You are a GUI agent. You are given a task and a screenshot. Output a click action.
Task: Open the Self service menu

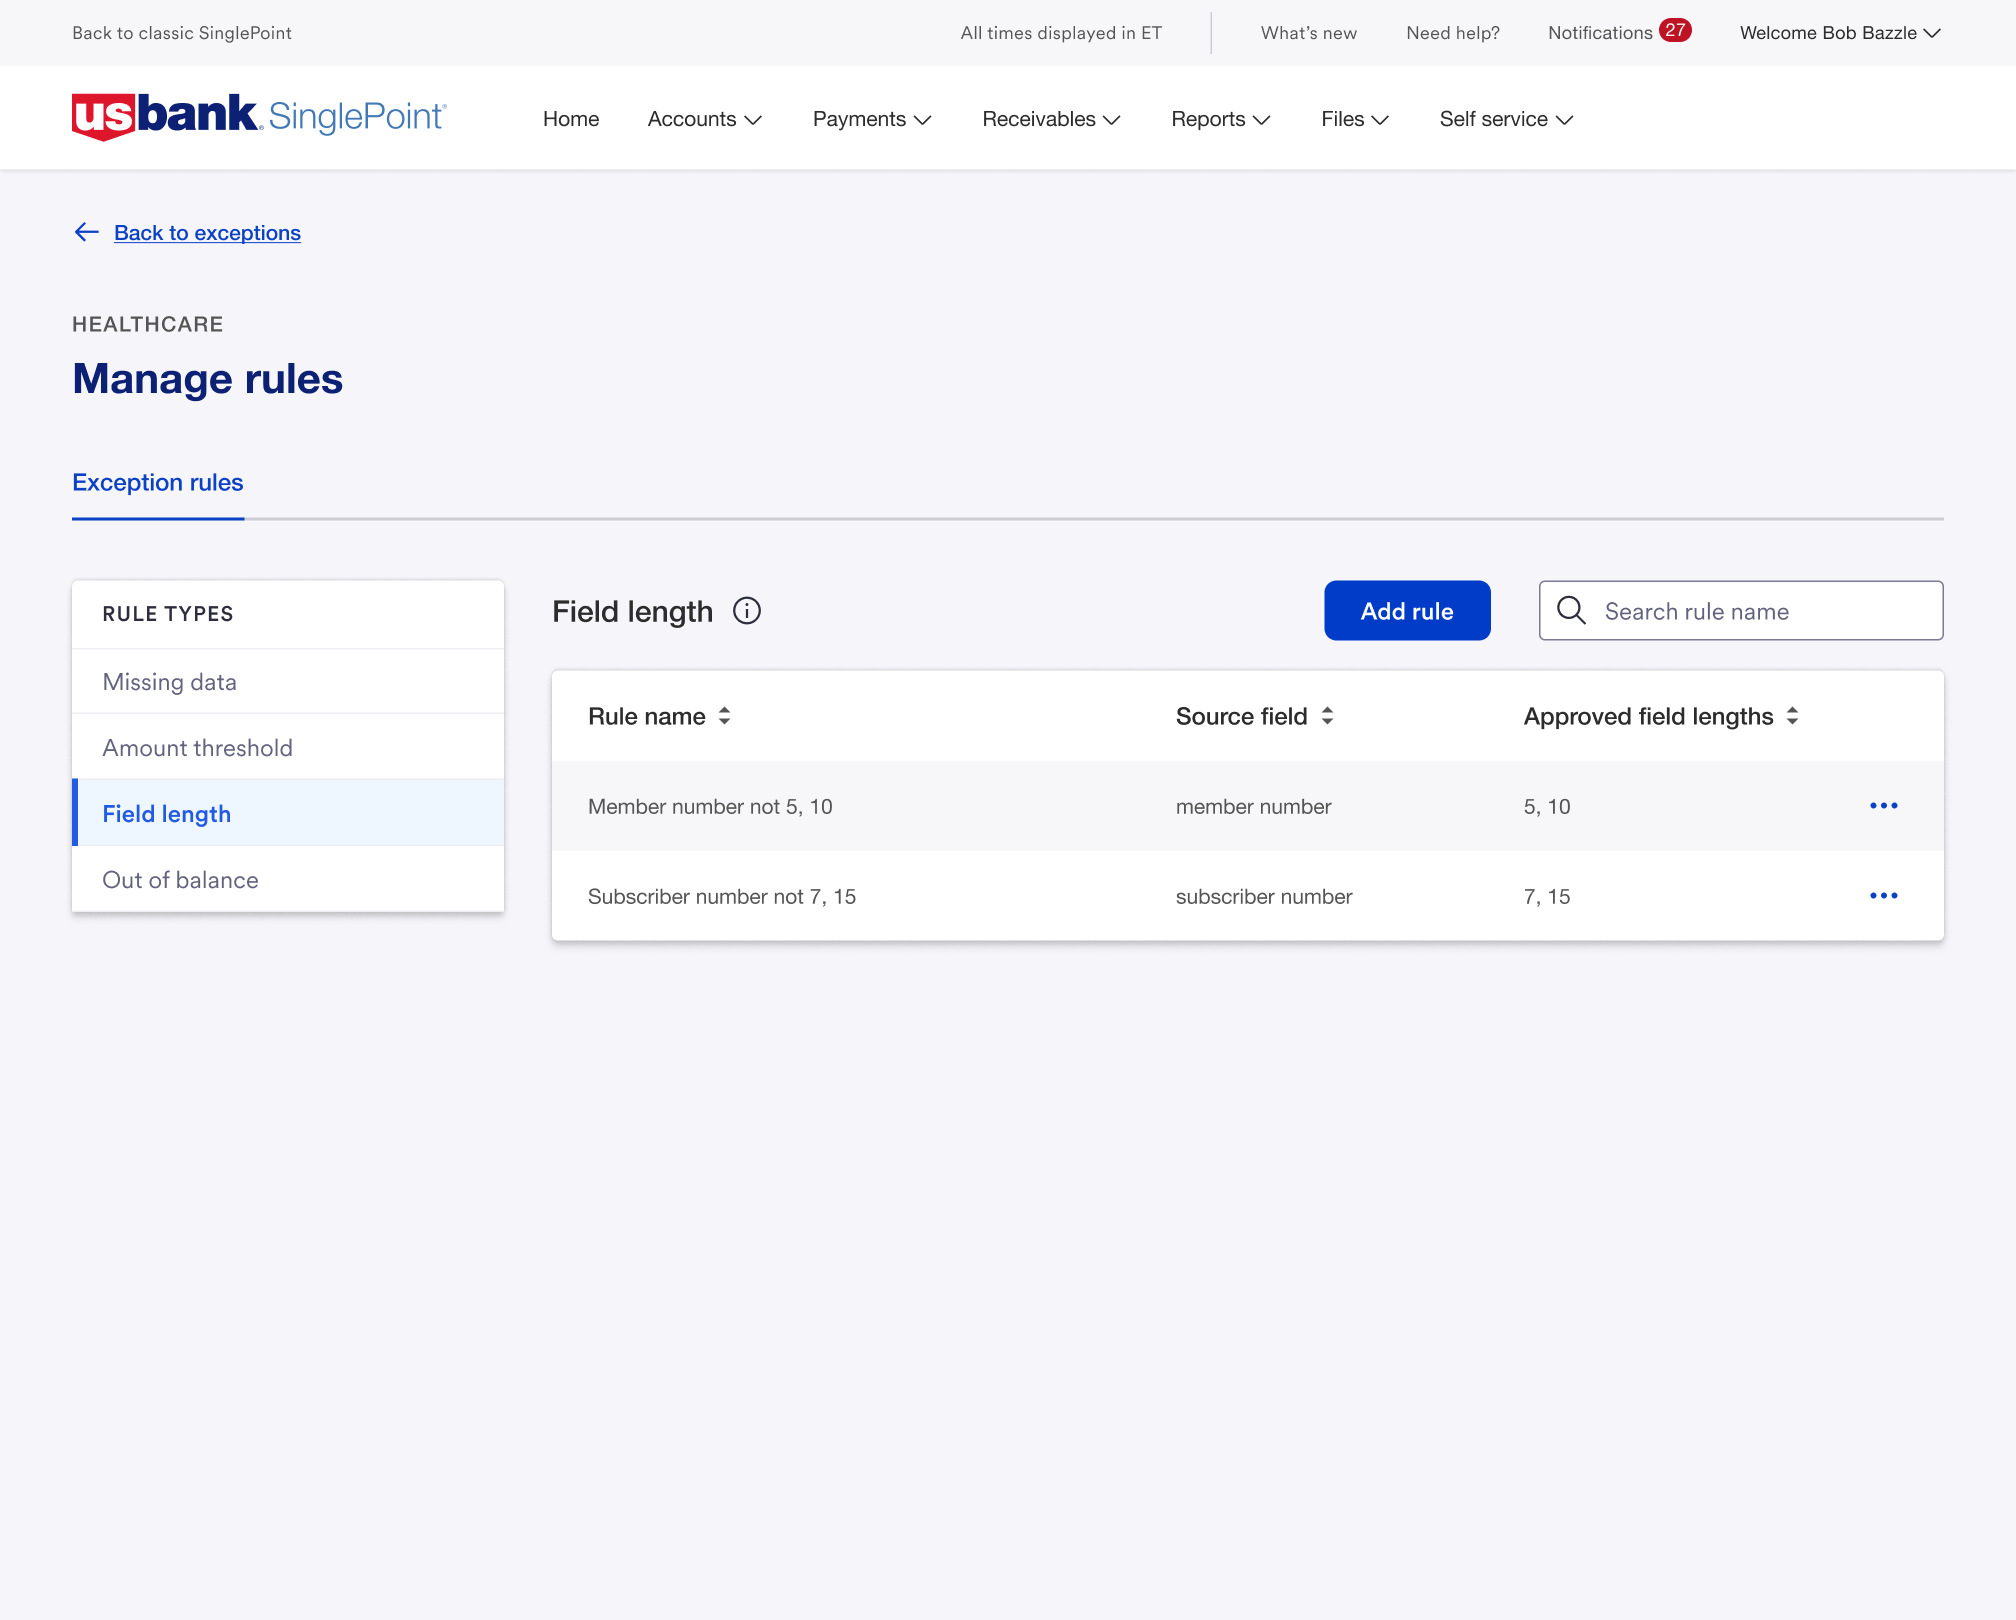point(1504,119)
